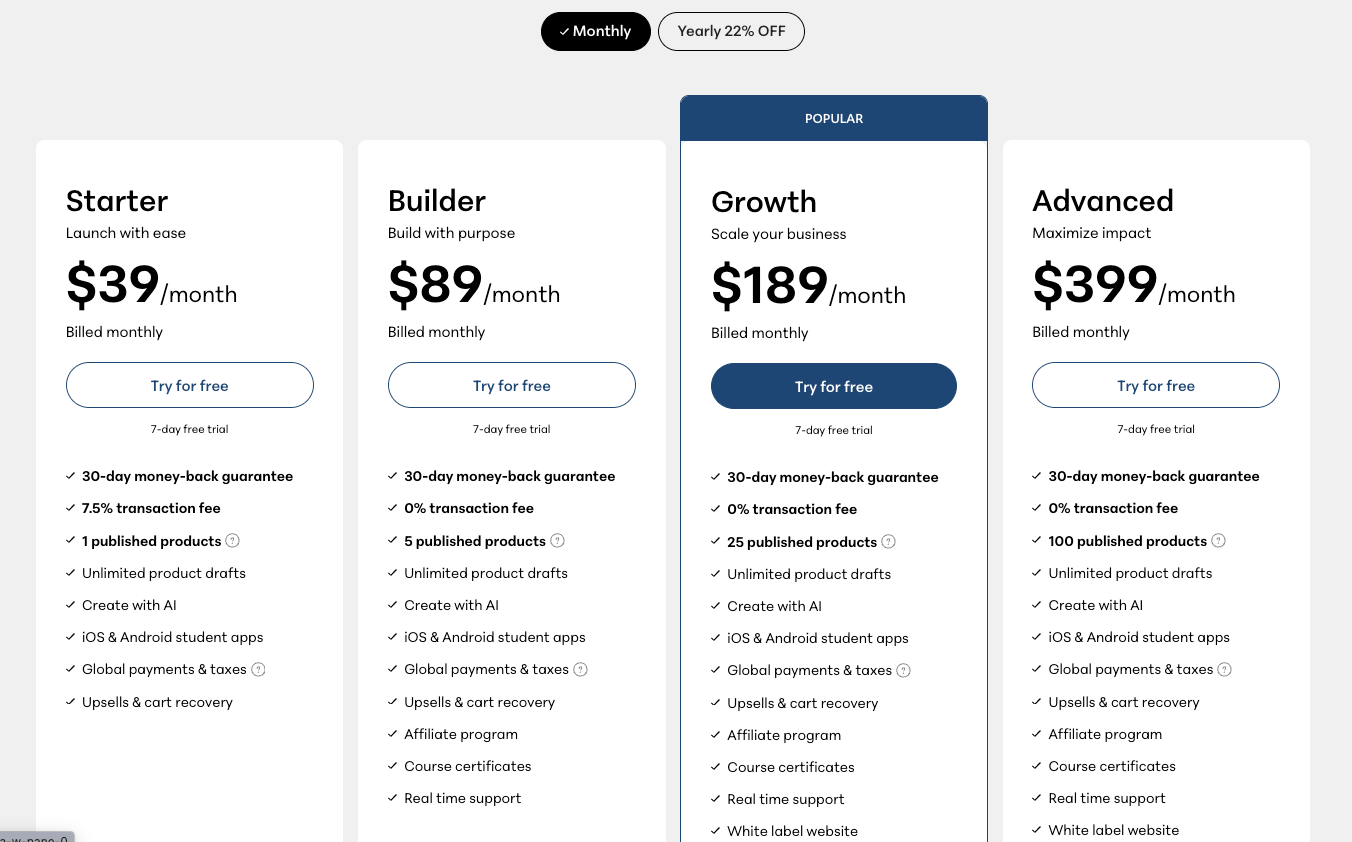Open tooltip for Starter's 1 published products
Viewport: 1352px width, 842px height.
tap(232, 540)
